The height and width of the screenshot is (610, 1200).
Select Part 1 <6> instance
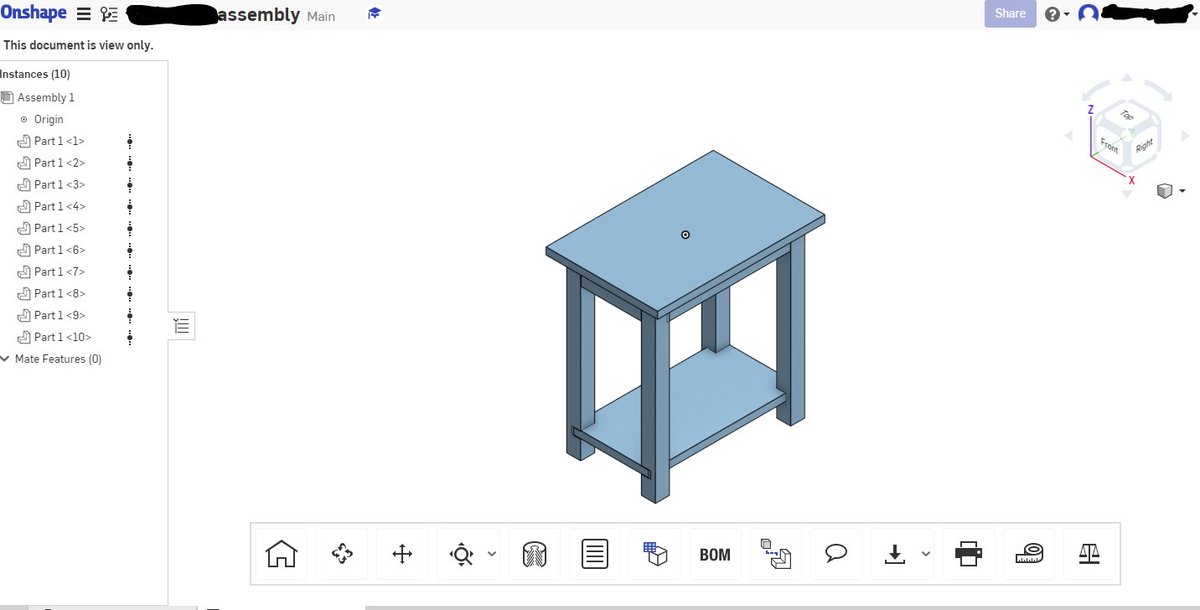(59, 250)
